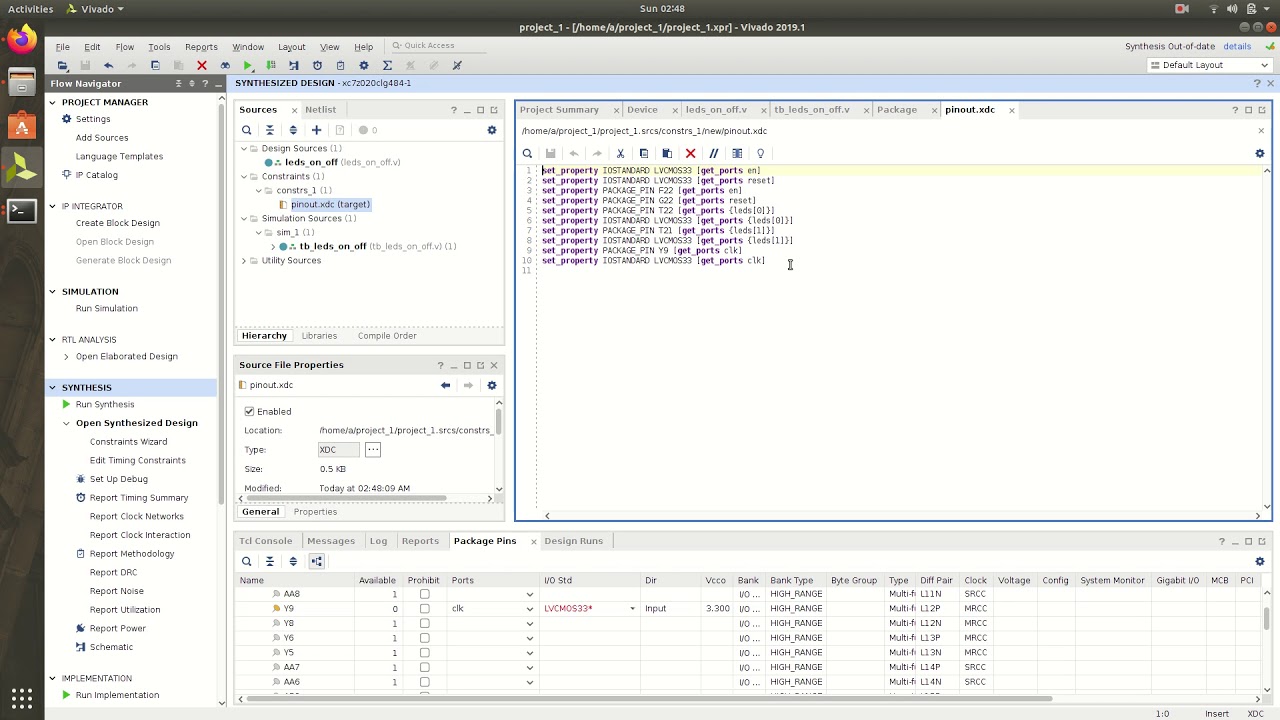Image resolution: width=1280 pixels, height=720 pixels.
Task: Open text editor settings gear
Action: click(x=1259, y=153)
